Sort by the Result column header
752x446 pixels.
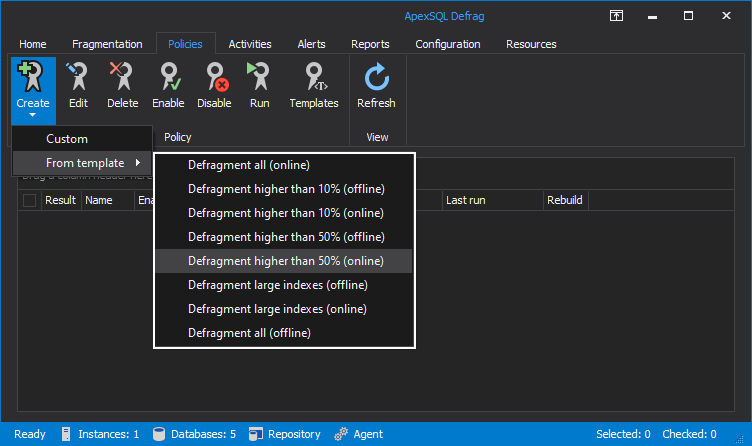click(x=60, y=200)
